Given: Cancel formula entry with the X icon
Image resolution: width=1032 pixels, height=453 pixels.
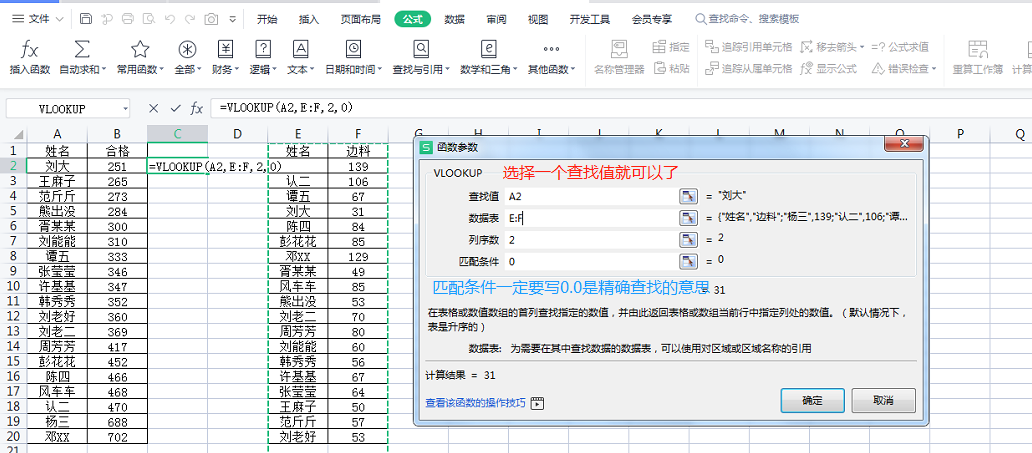Looking at the screenshot, I should (x=153, y=109).
